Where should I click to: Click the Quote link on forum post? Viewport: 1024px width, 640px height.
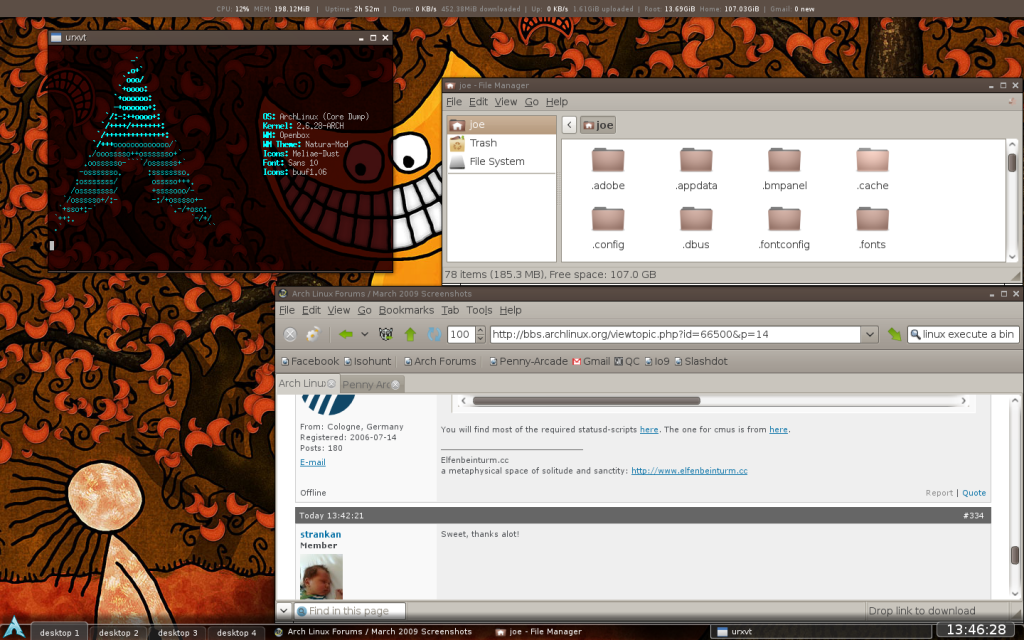973,493
